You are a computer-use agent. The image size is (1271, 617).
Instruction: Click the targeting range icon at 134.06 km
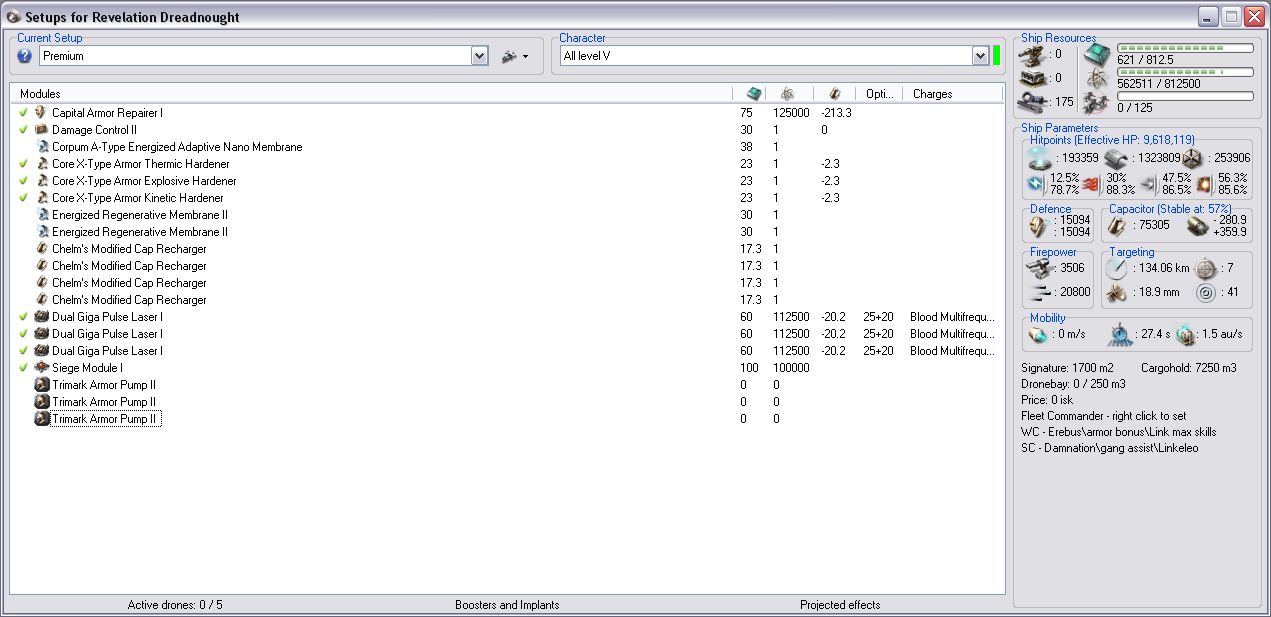[1117, 268]
